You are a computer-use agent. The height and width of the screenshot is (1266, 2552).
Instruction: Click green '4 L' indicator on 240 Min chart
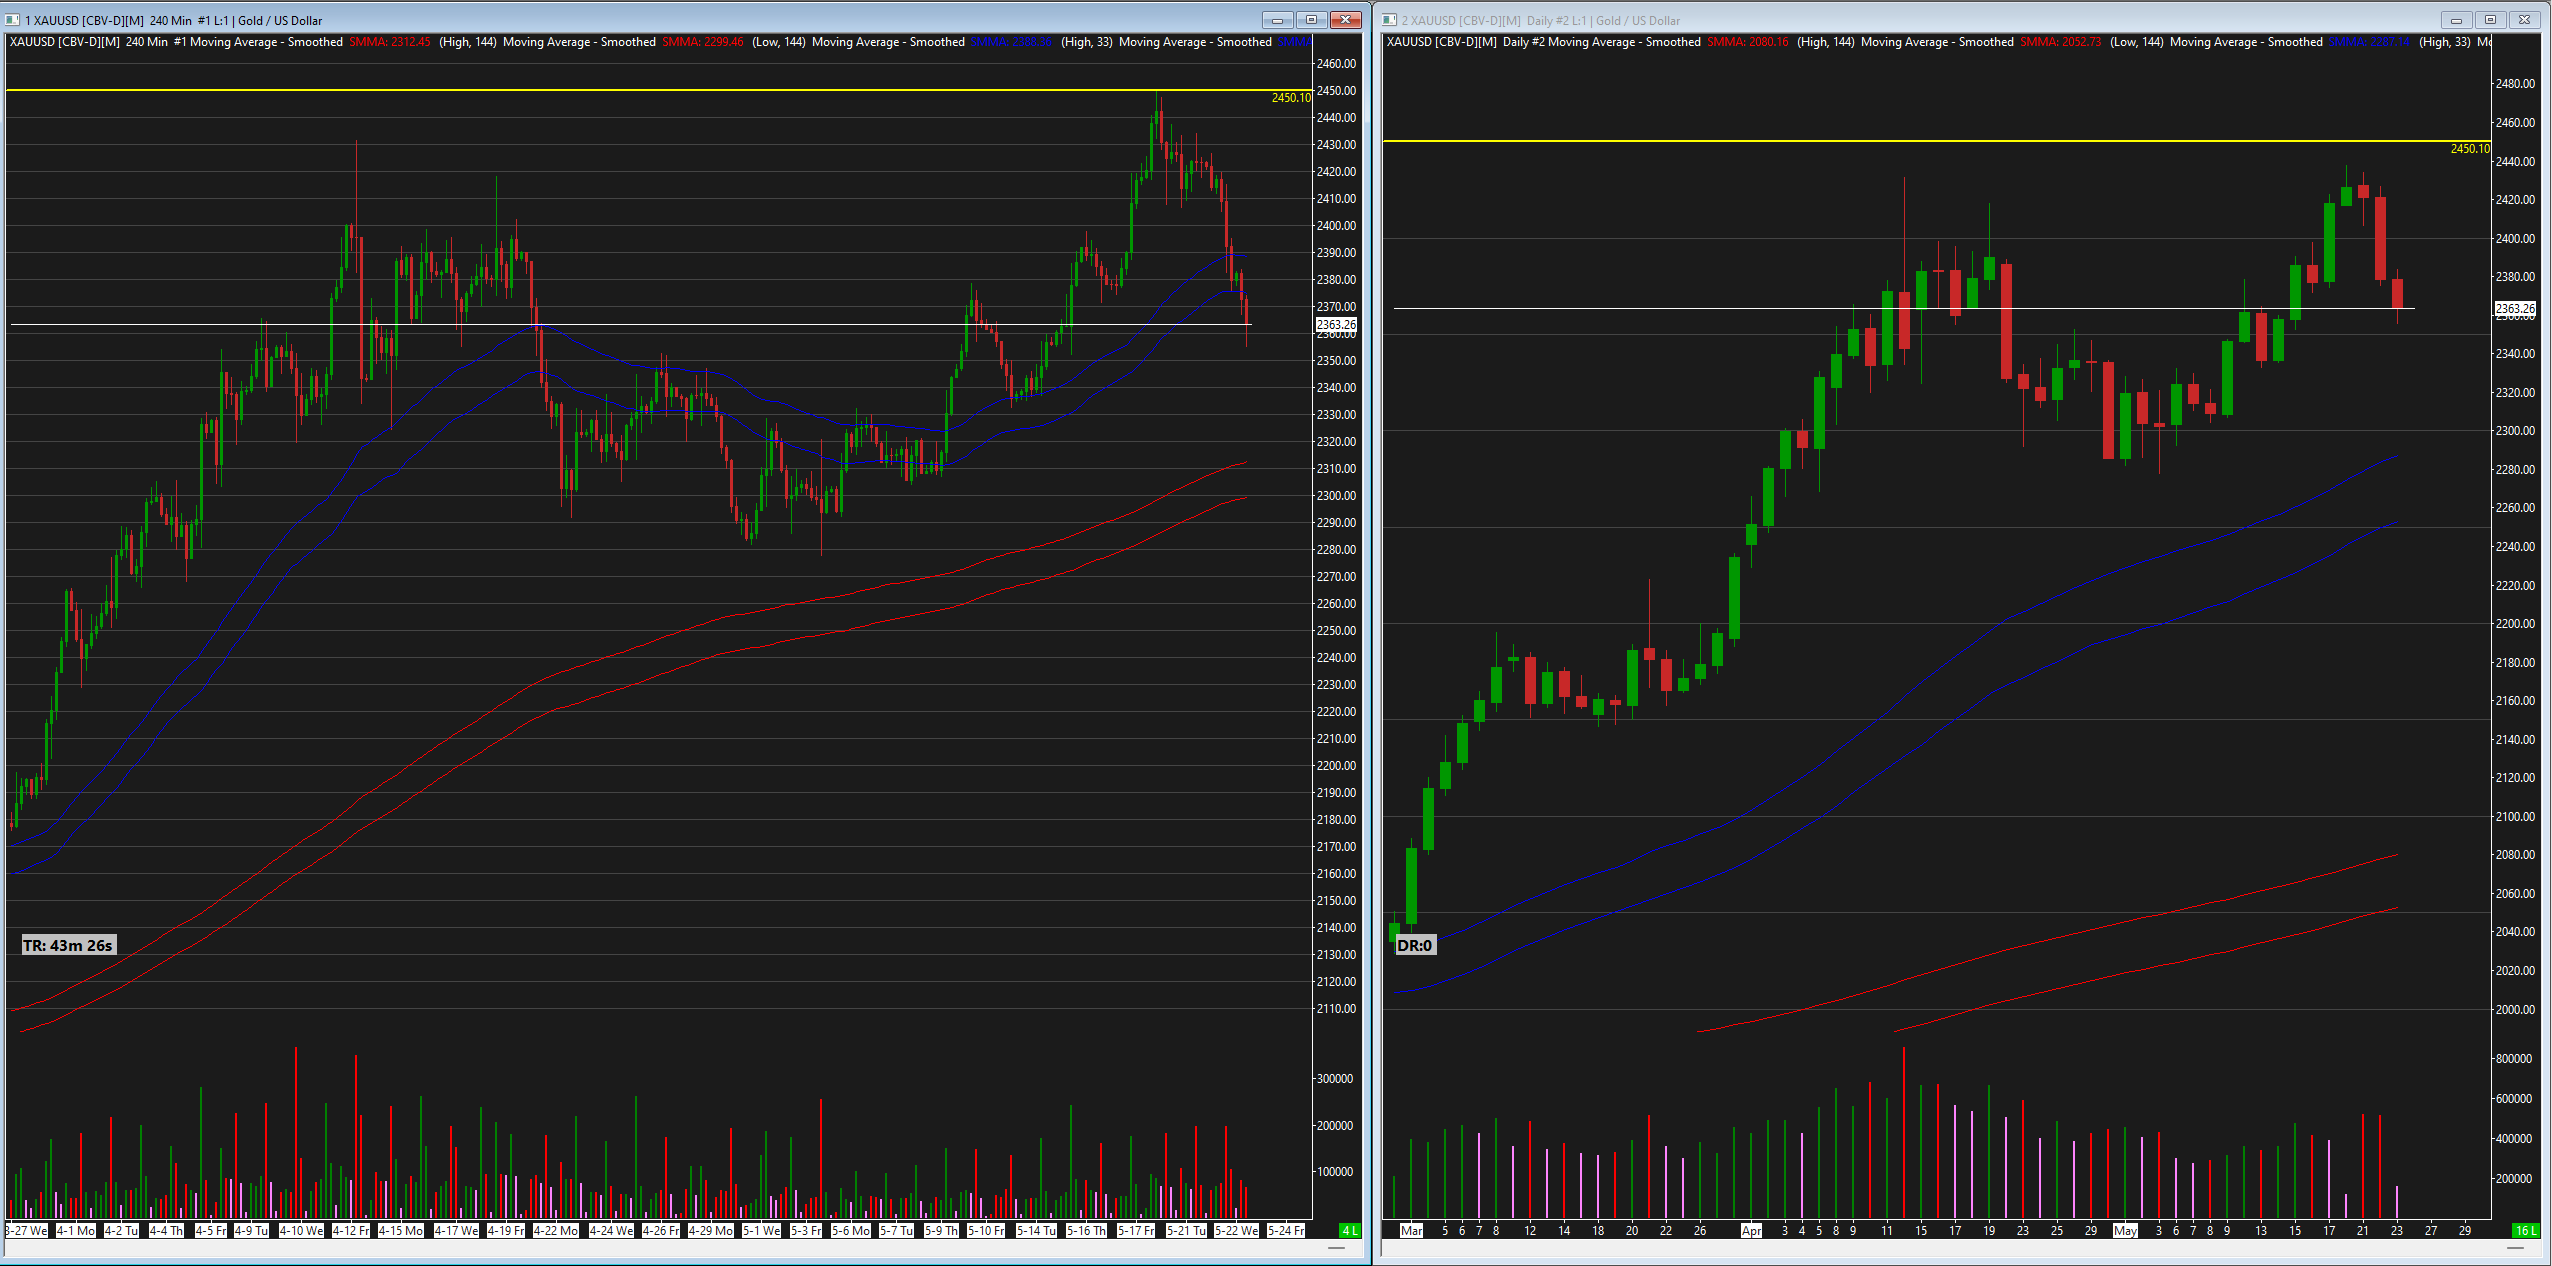coord(1349,1231)
